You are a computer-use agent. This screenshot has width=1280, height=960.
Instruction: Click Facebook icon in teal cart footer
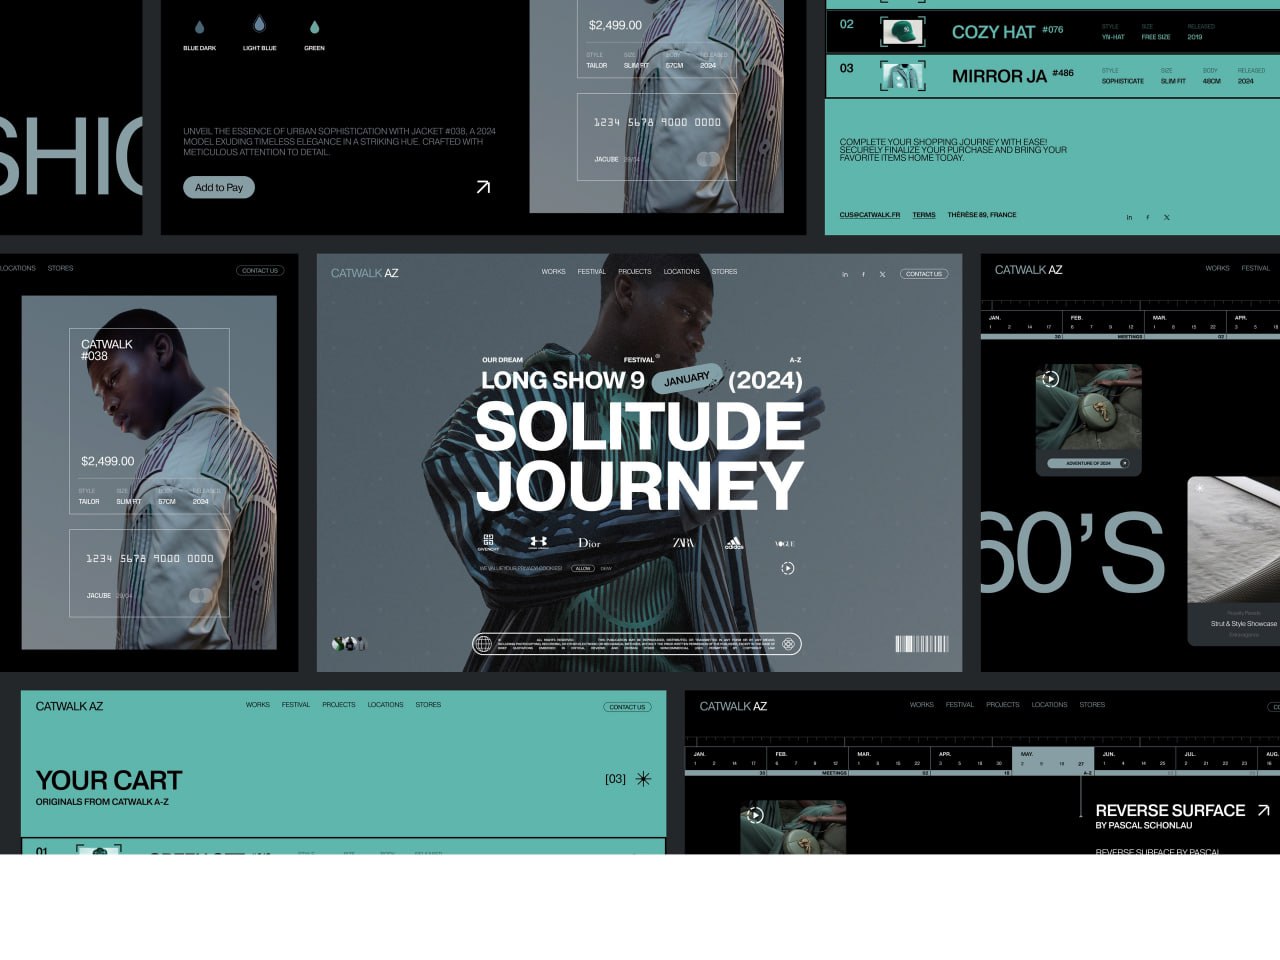click(1148, 217)
